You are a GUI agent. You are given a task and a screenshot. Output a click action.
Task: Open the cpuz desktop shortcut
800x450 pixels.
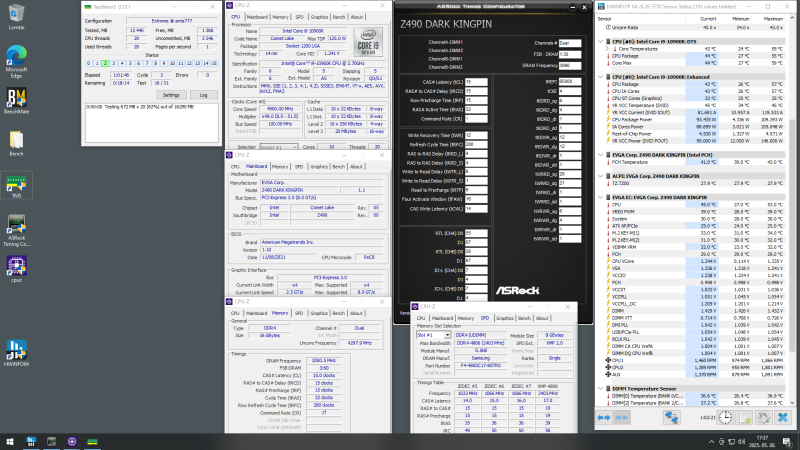tap(16, 269)
